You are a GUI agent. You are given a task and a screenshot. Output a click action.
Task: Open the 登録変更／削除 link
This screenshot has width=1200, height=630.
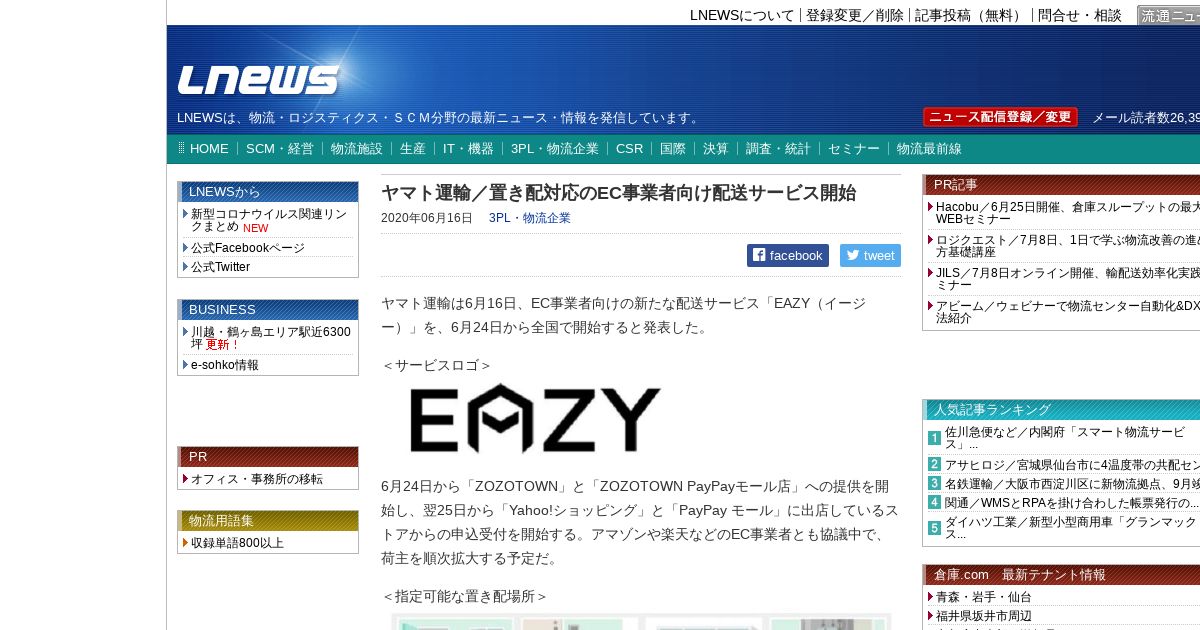click(855, 15)
